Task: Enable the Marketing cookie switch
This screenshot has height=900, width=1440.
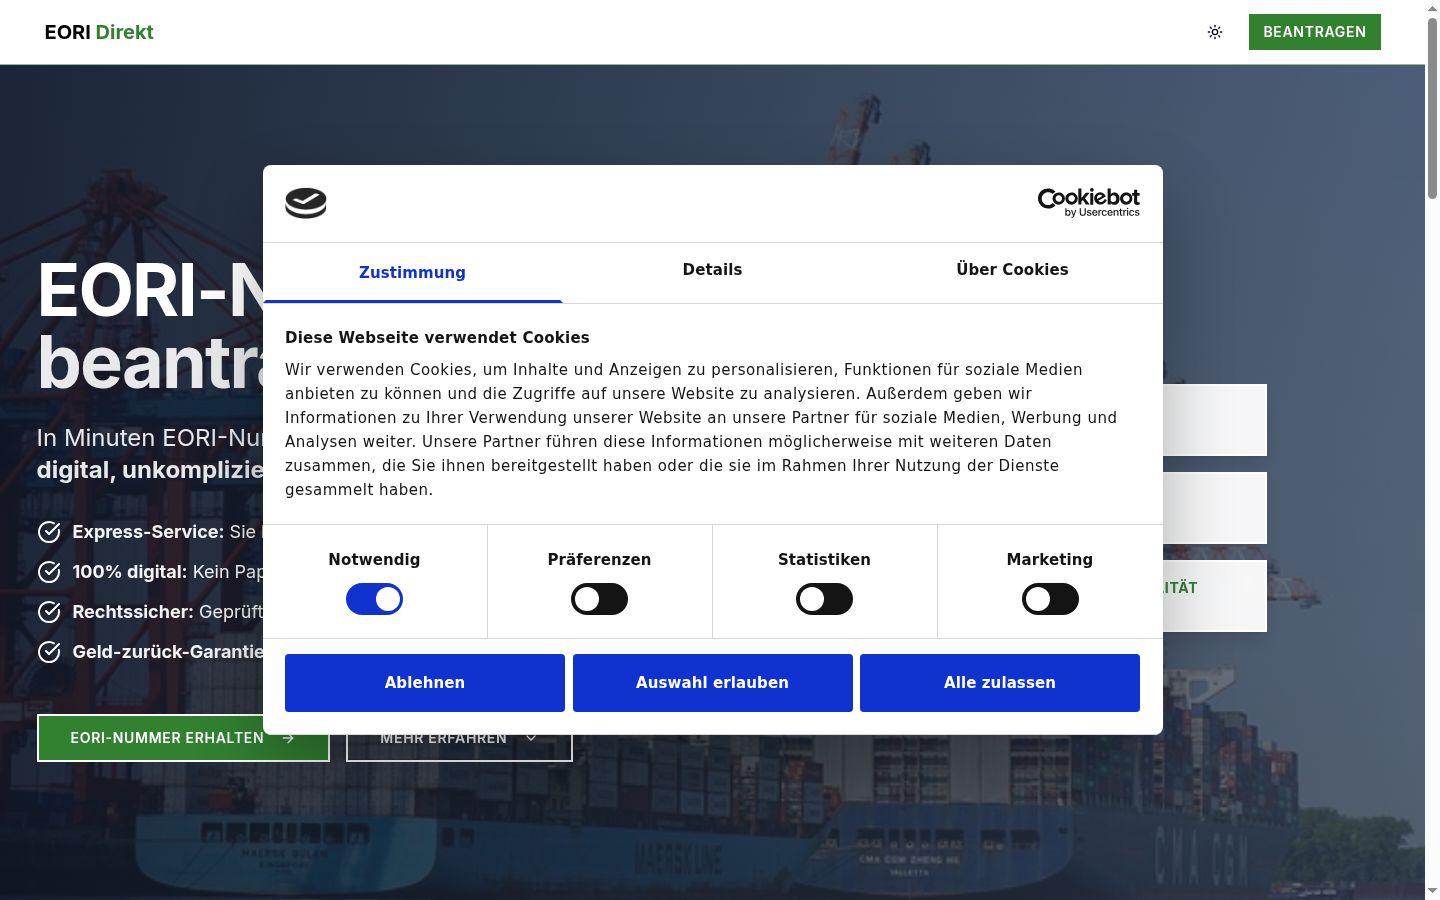Action: point(1050,599)
